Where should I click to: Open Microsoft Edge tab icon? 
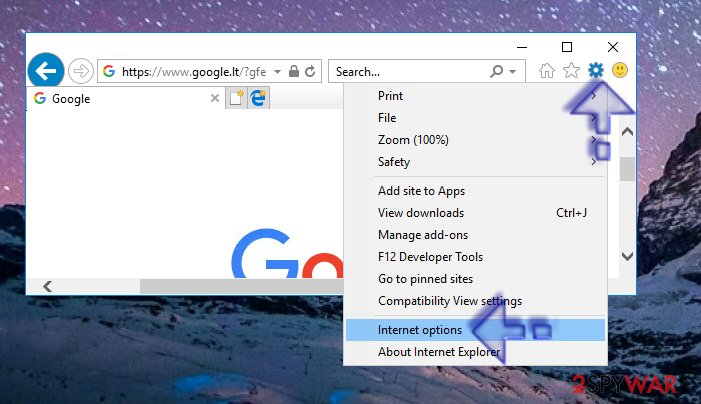pyautogui.click(x=258, y=98)
